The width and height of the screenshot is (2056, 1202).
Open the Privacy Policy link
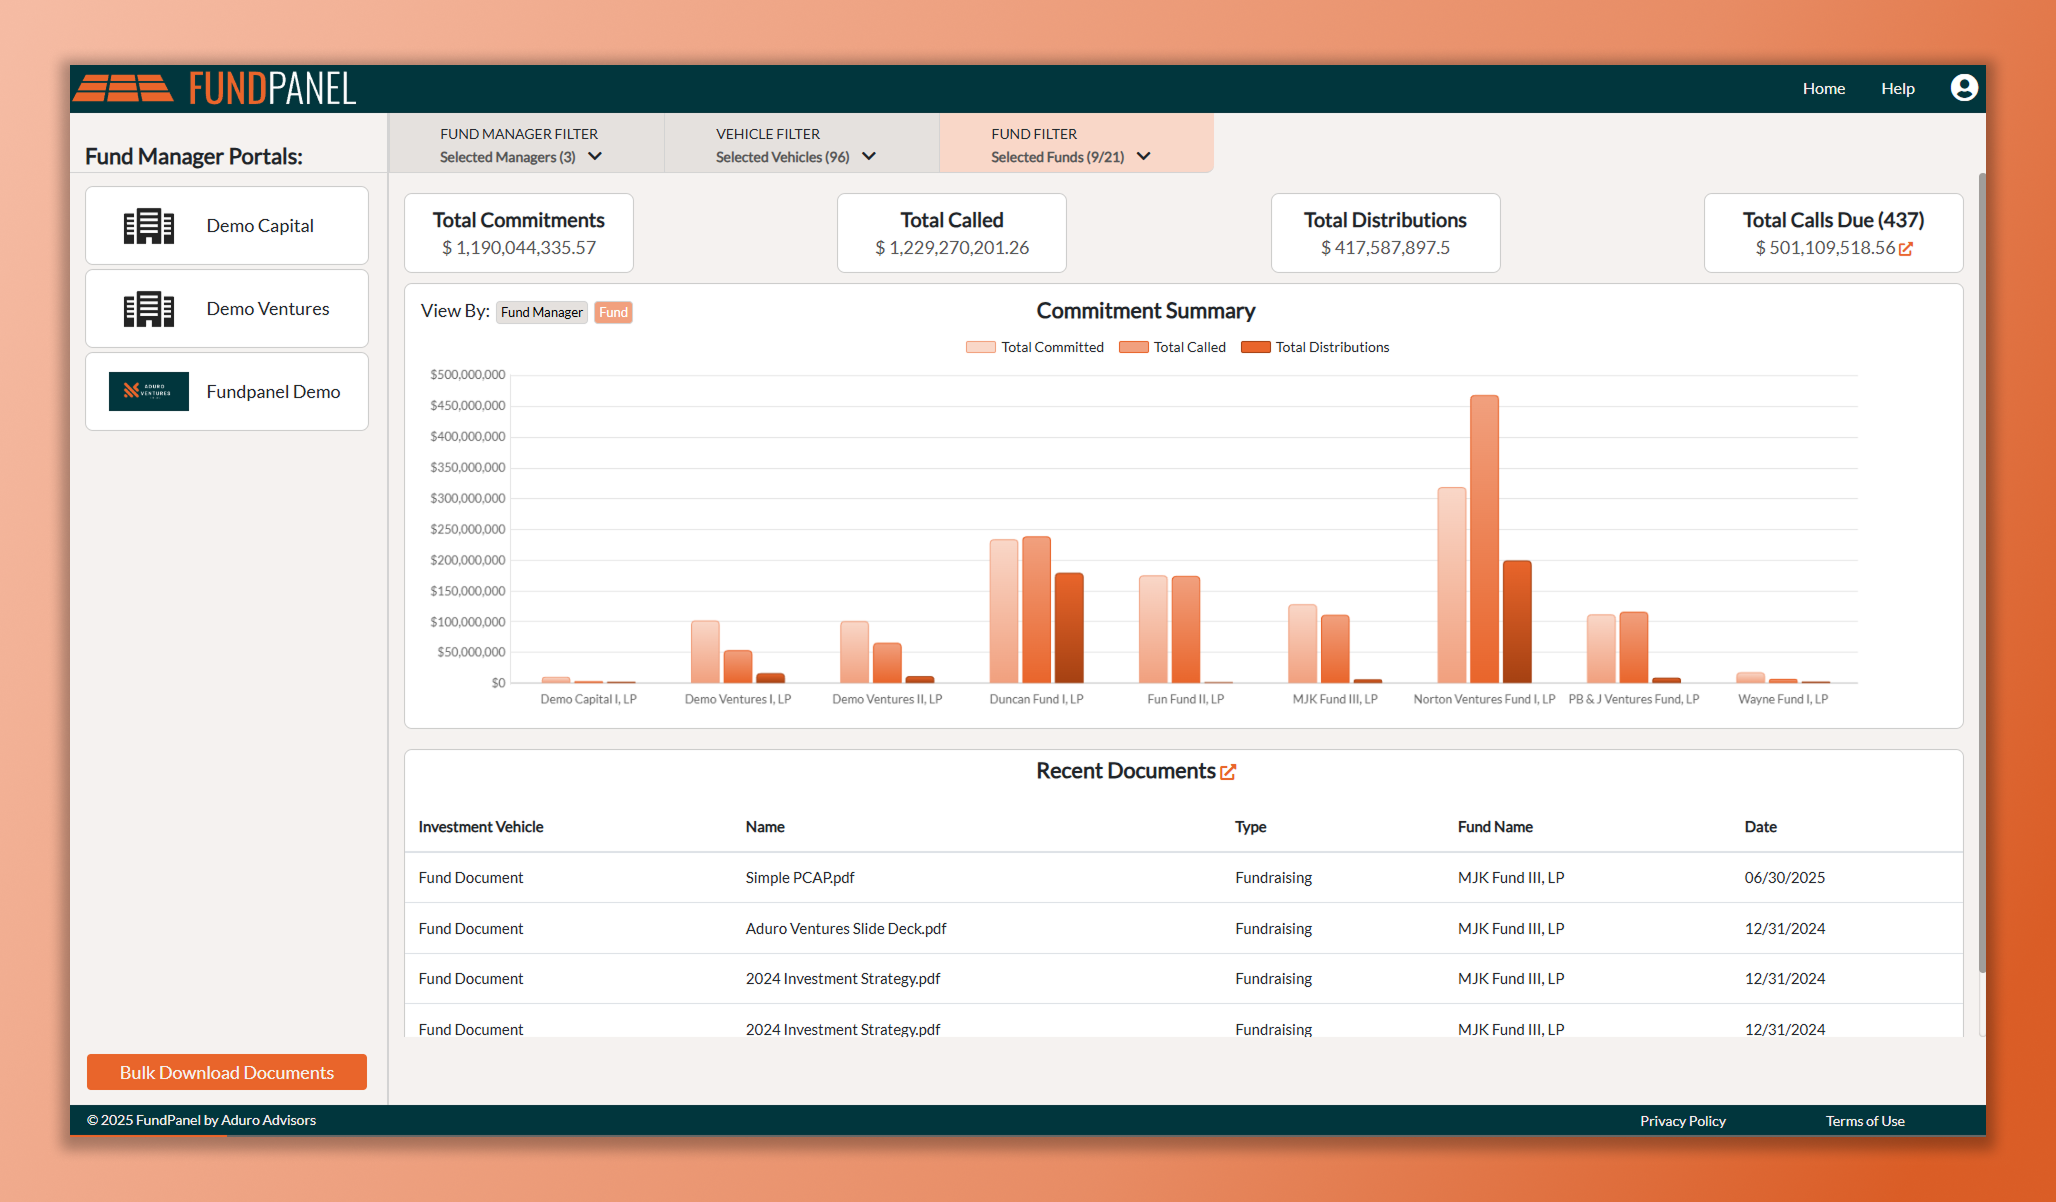coord(1682,1121)
